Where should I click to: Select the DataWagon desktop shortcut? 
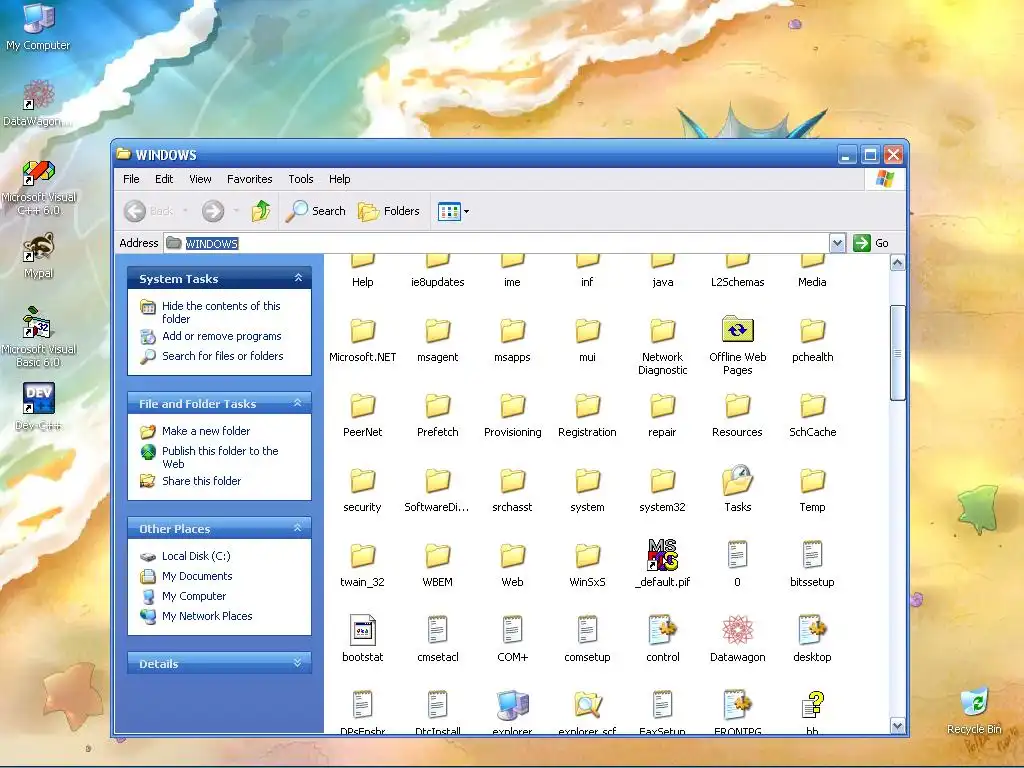(x=38, y=103)
